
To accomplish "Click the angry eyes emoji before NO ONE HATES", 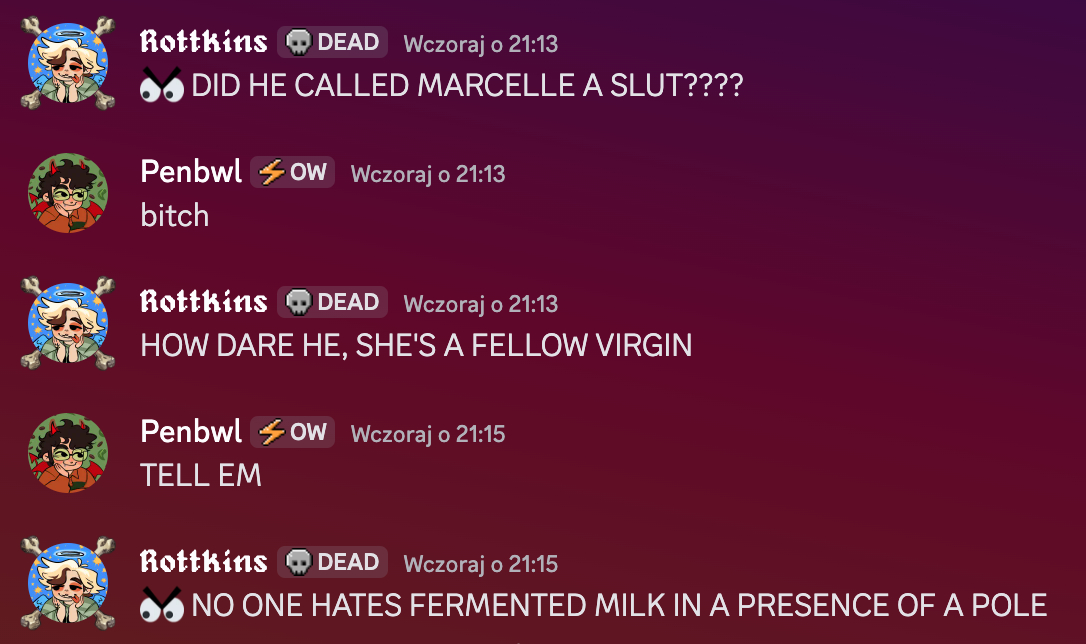I will pos(162,605).
